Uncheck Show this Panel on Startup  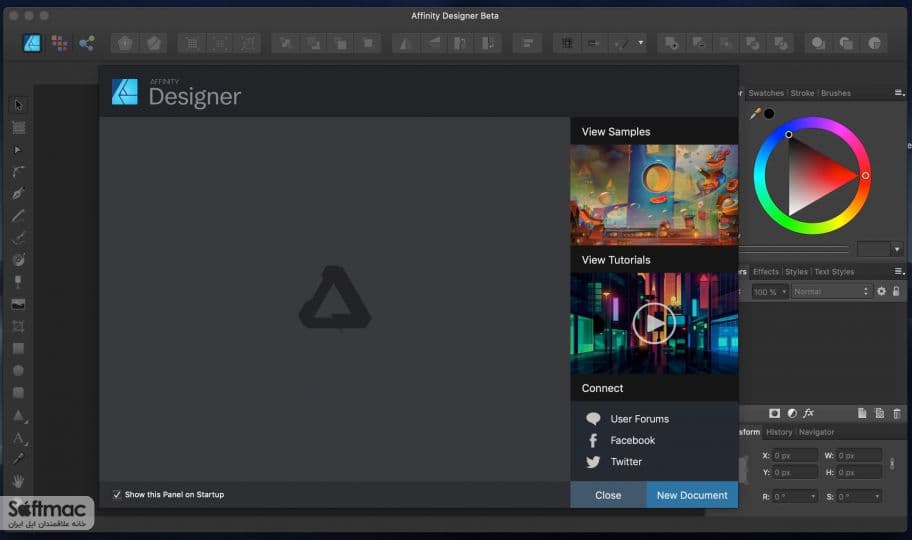click(117, 495)
